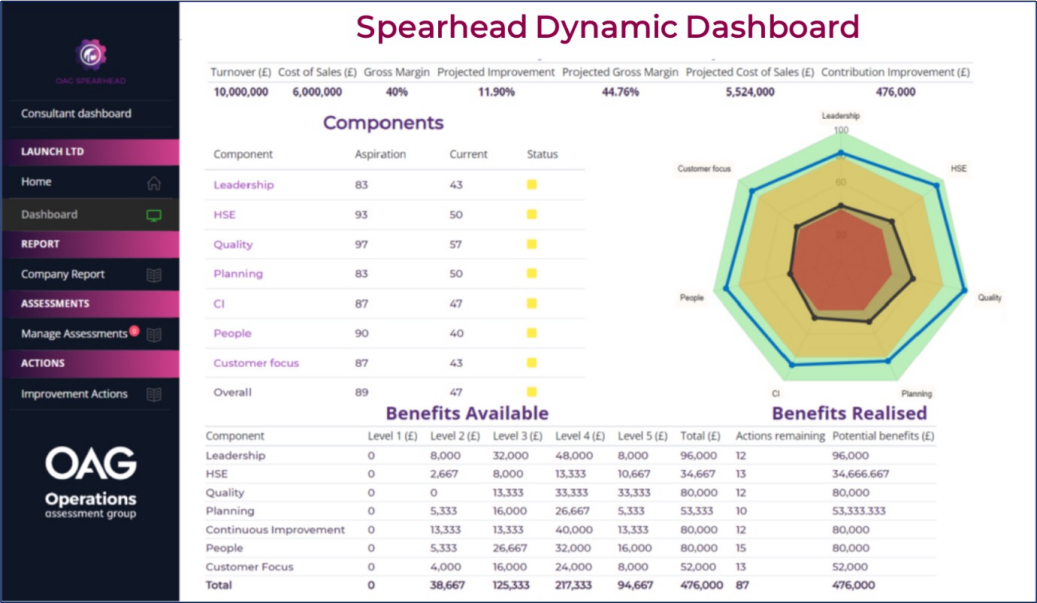Click the Improvement Actions book icon
Viewport: 1037px width, 603px height.
coord(153,395)
